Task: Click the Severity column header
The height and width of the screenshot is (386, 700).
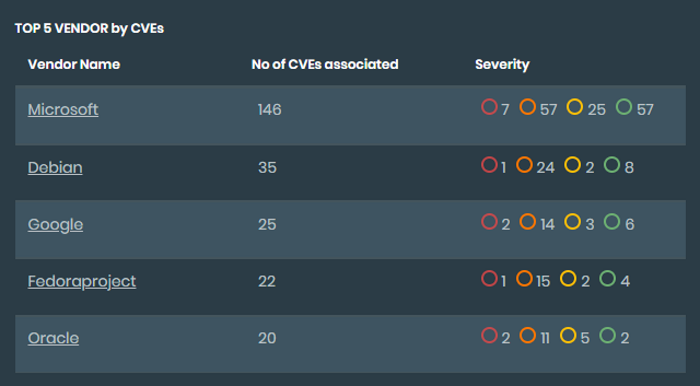Action: click(502, 65)
